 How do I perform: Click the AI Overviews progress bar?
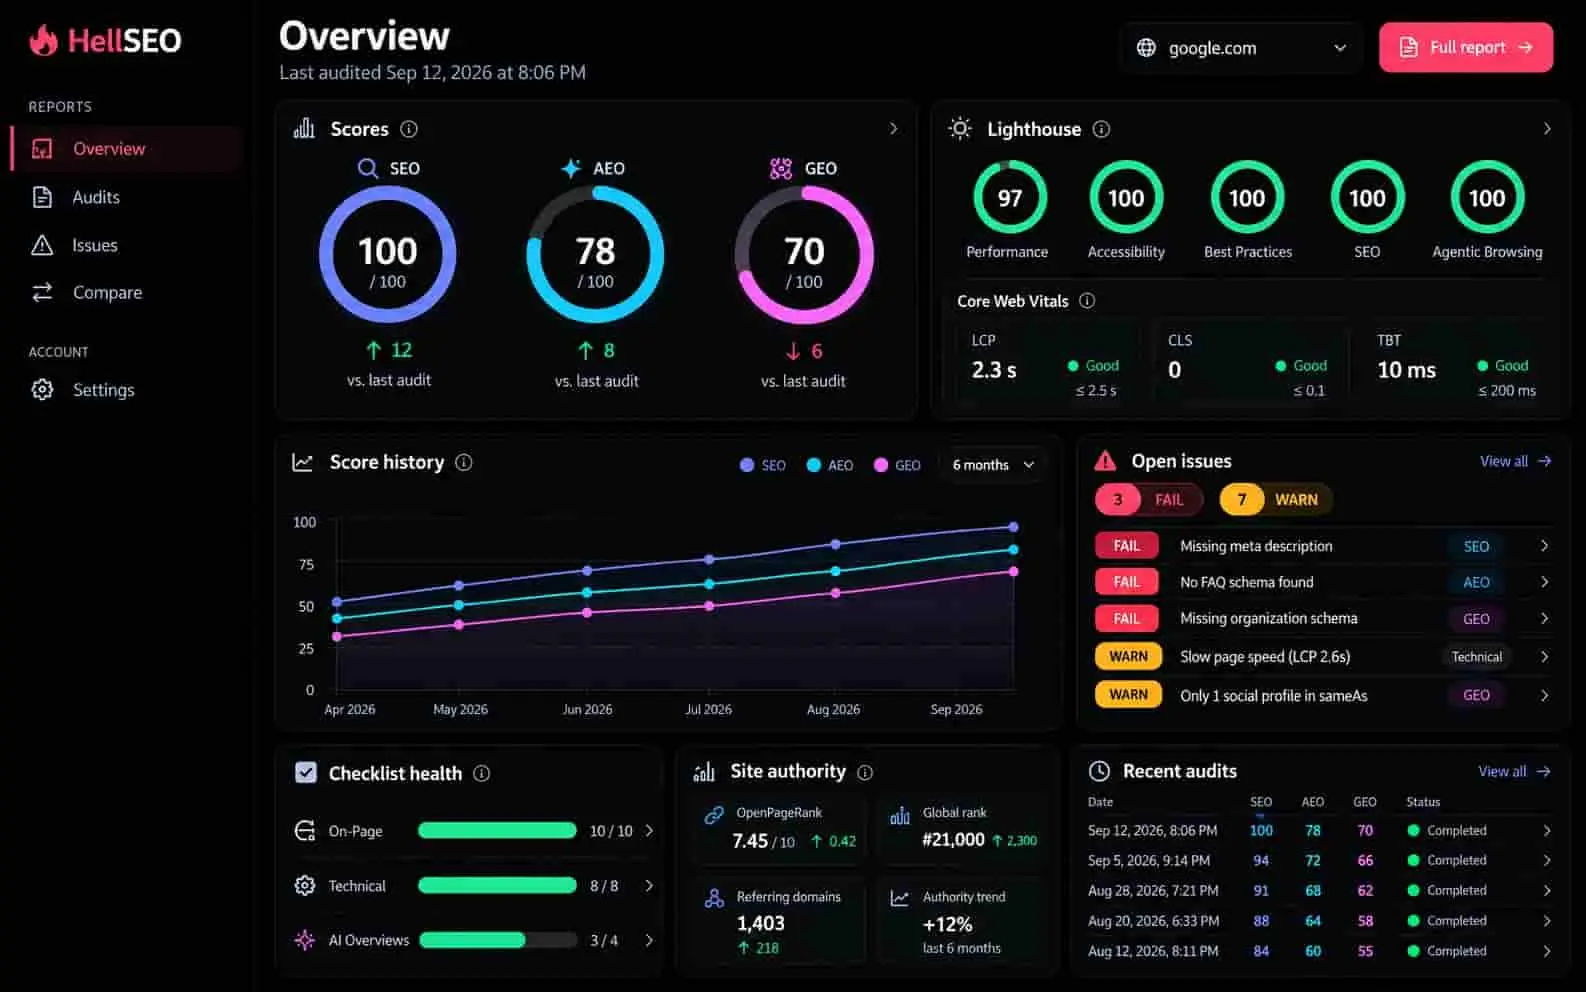[x=498, y=940]
